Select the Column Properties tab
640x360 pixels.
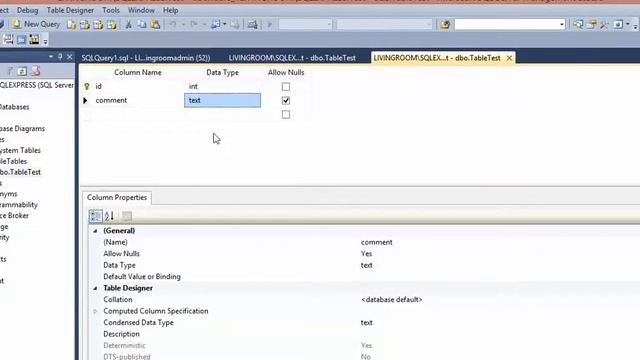point(117,198)
